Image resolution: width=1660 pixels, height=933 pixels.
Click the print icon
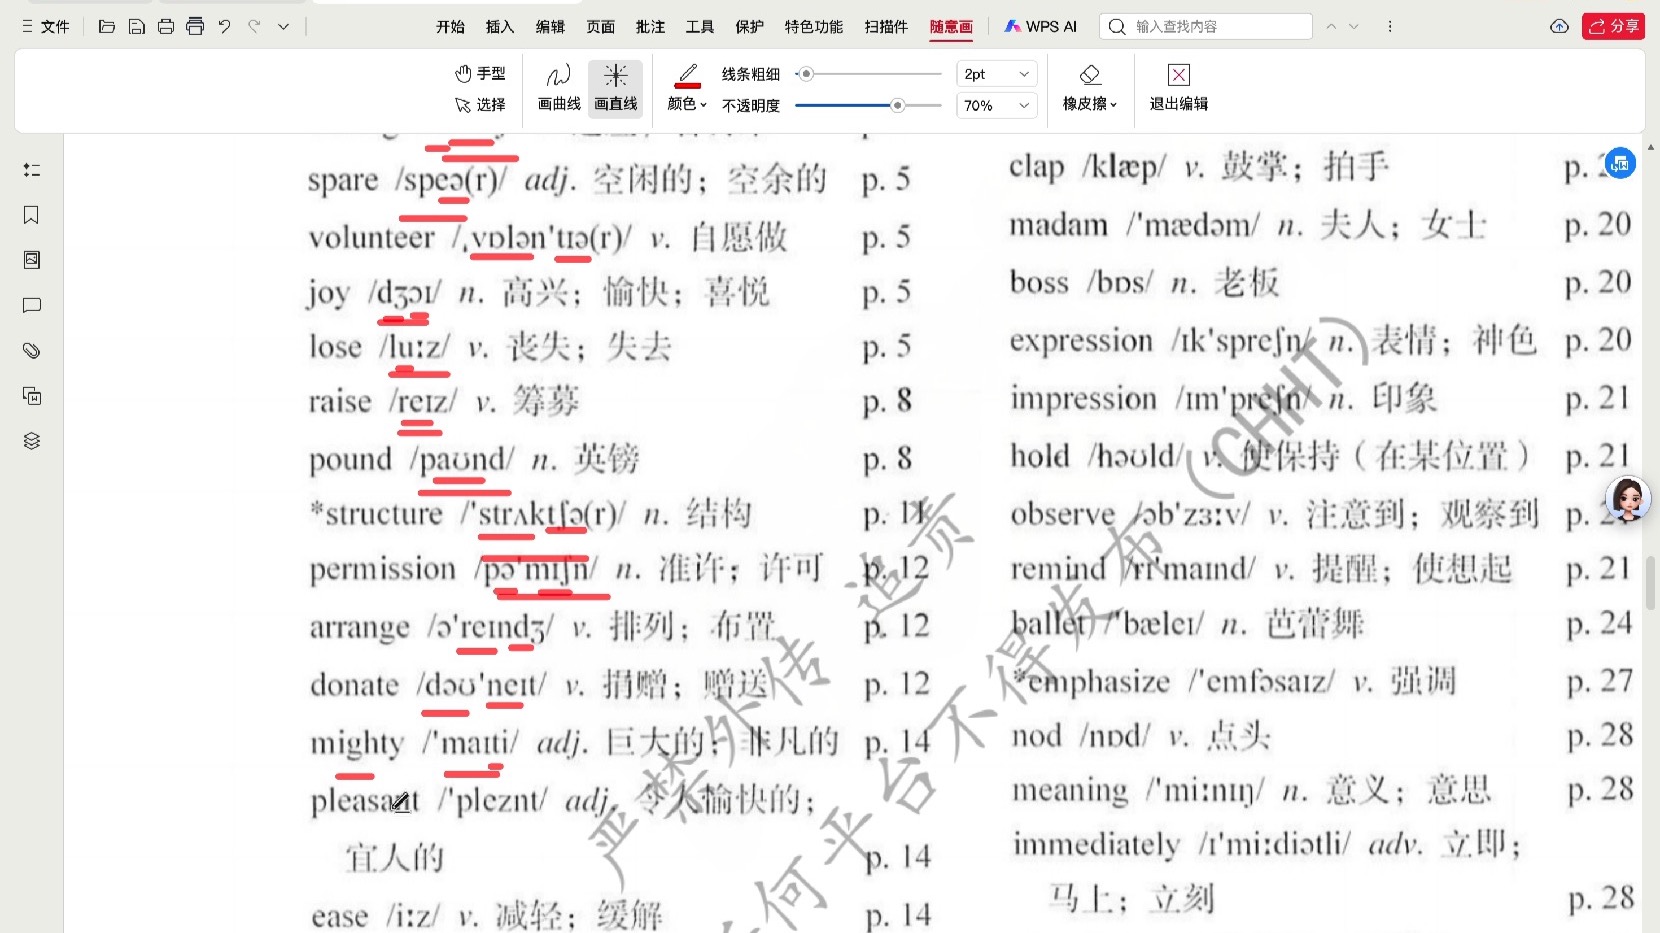pyautogui.click(x=166, y=27)
